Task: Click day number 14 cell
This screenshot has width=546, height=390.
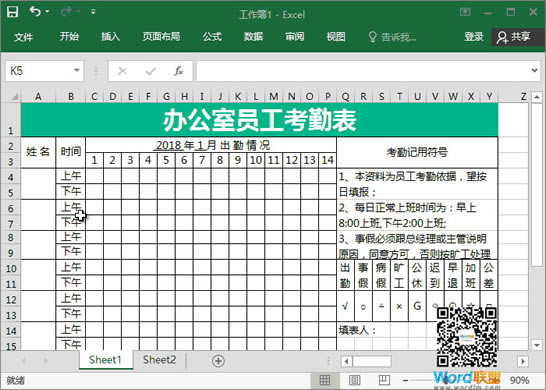Action: [x=327, y=160]
